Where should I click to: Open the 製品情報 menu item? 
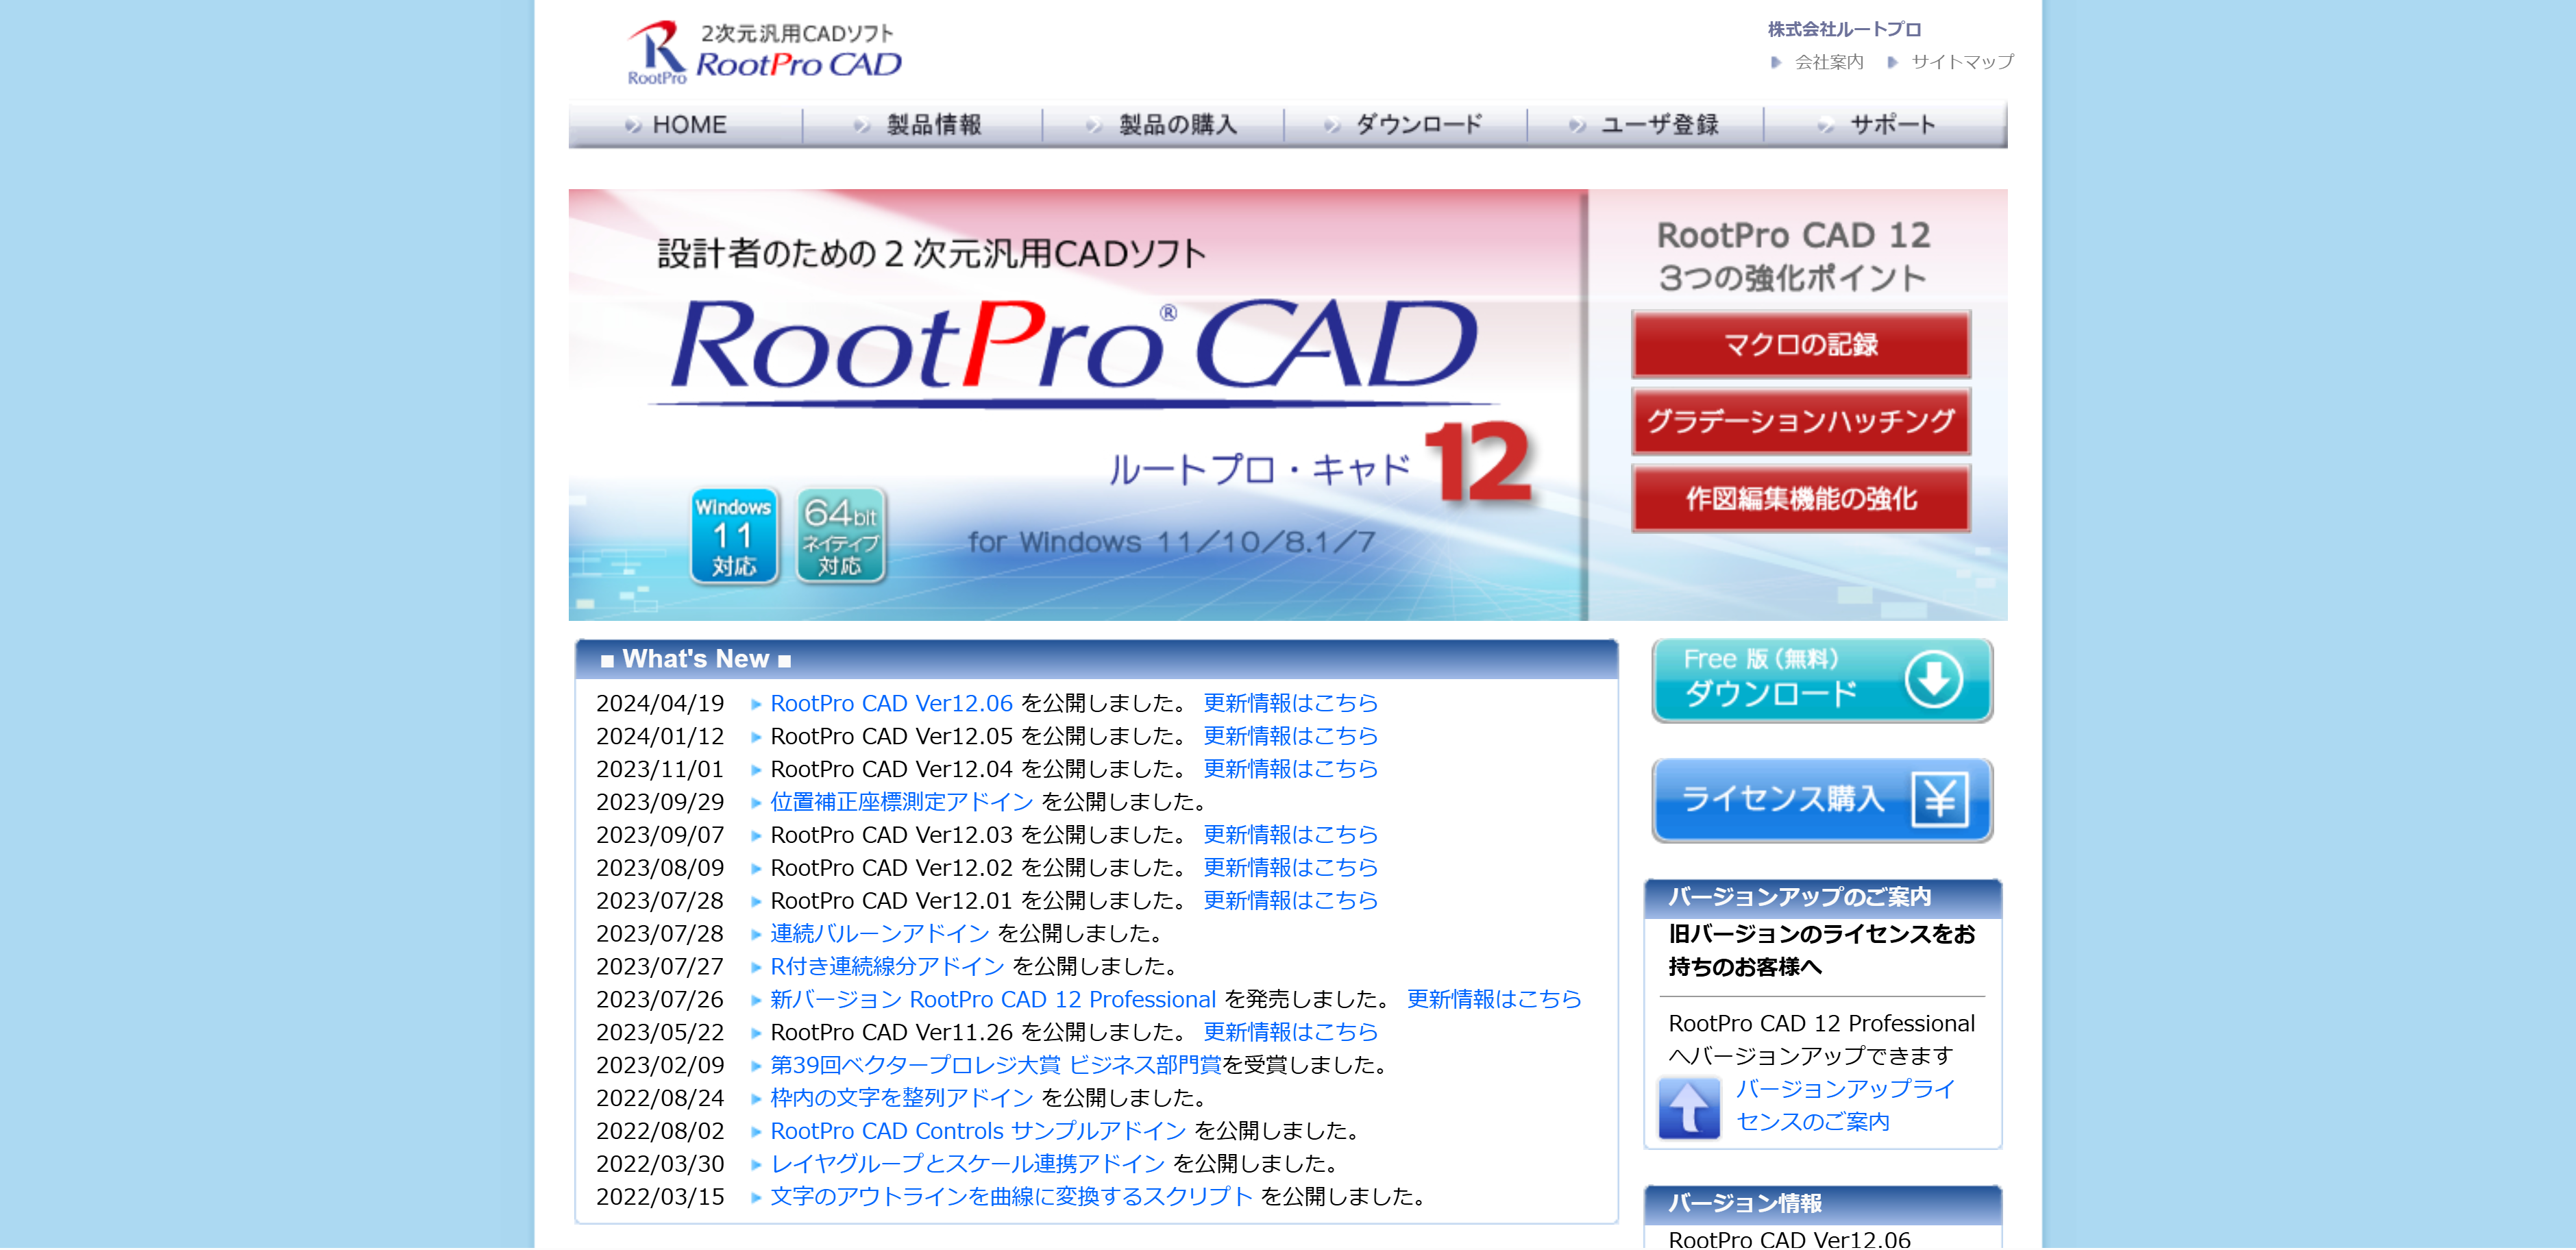[x=923, y=125]
